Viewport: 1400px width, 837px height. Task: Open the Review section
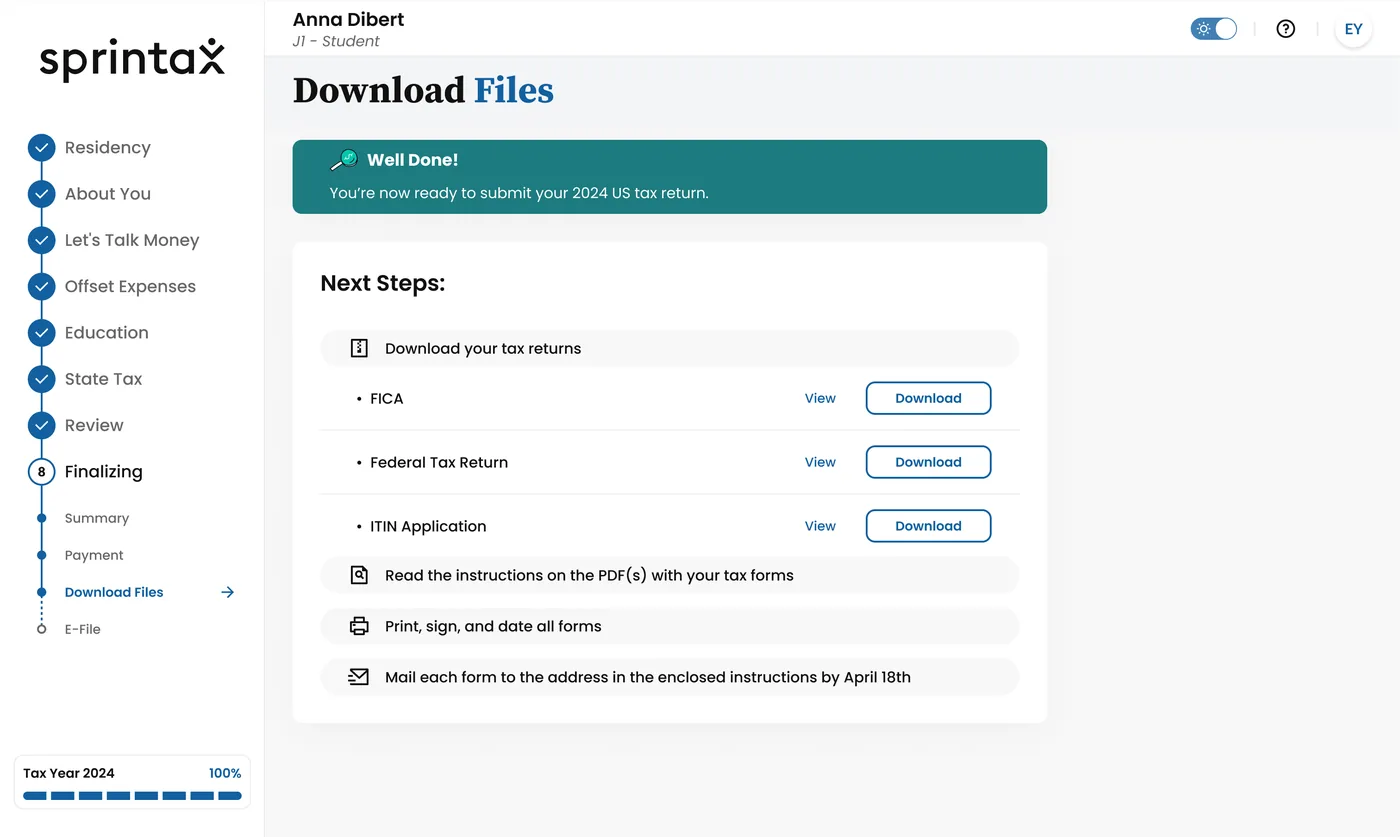click(x=94, y=425)
